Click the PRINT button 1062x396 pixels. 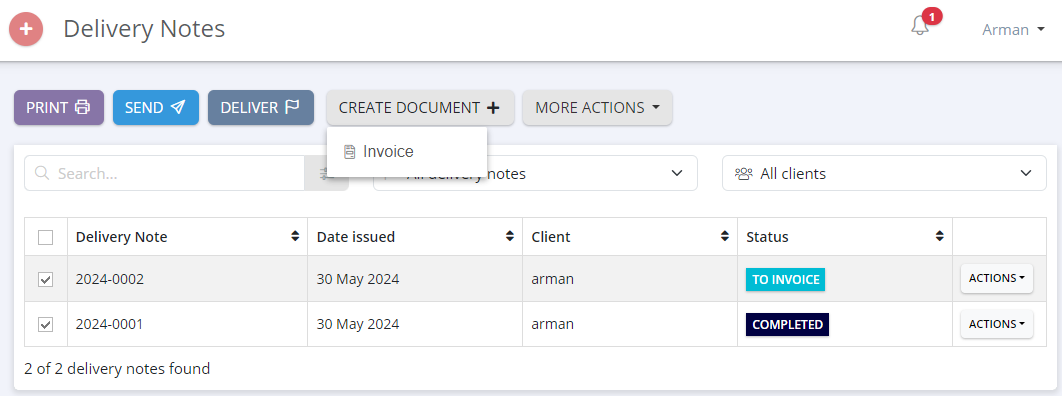pyautogui.click(x=59, y=108)
